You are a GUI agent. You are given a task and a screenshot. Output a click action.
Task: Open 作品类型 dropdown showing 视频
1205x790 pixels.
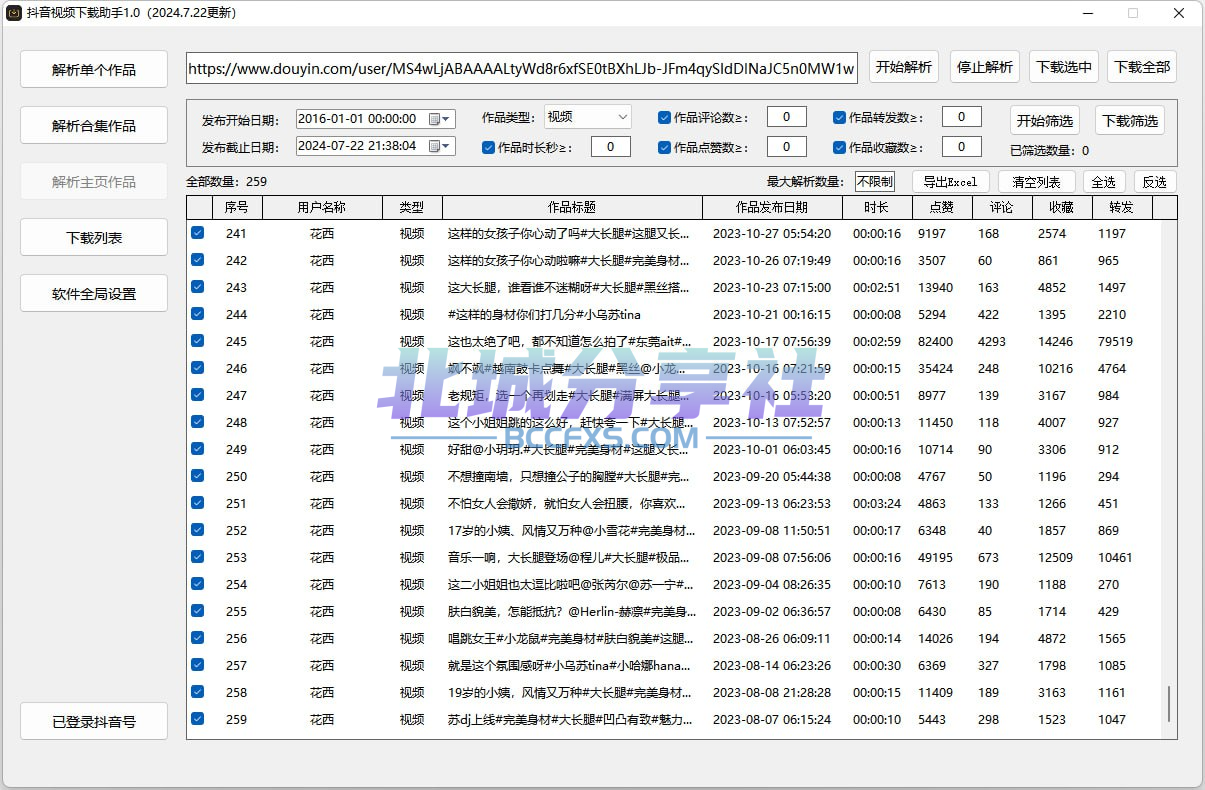(588, 117)
